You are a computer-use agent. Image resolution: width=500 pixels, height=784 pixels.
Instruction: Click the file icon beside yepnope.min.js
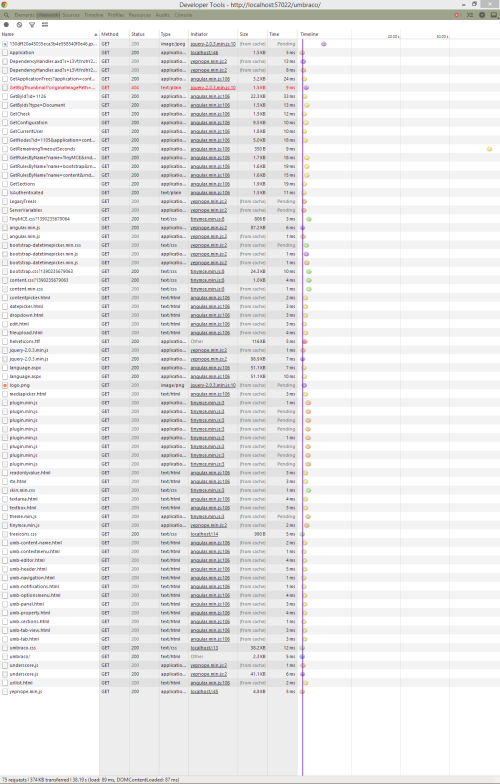coord(5,692)
